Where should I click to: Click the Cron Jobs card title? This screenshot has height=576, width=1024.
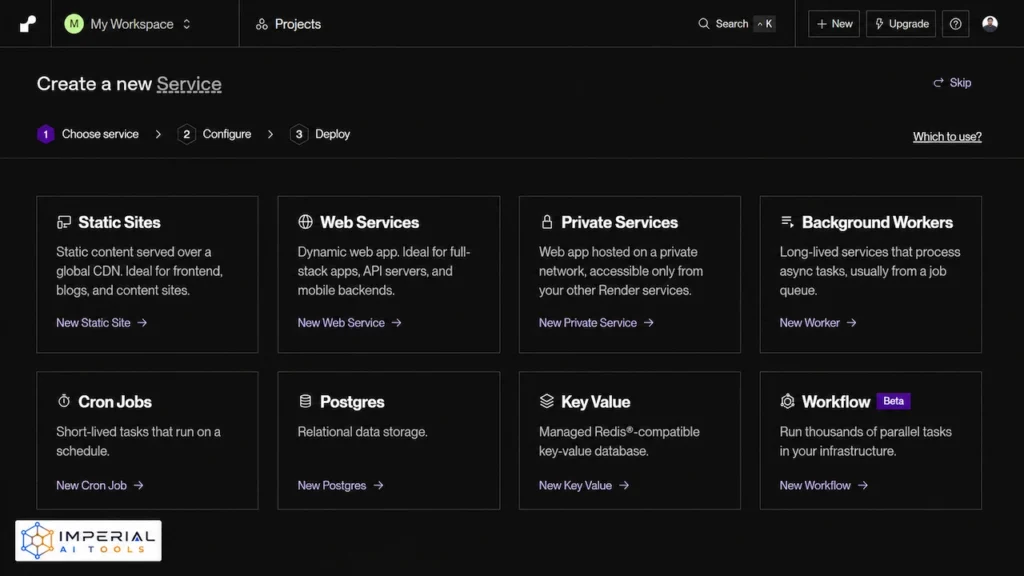(x=115, y=402)
